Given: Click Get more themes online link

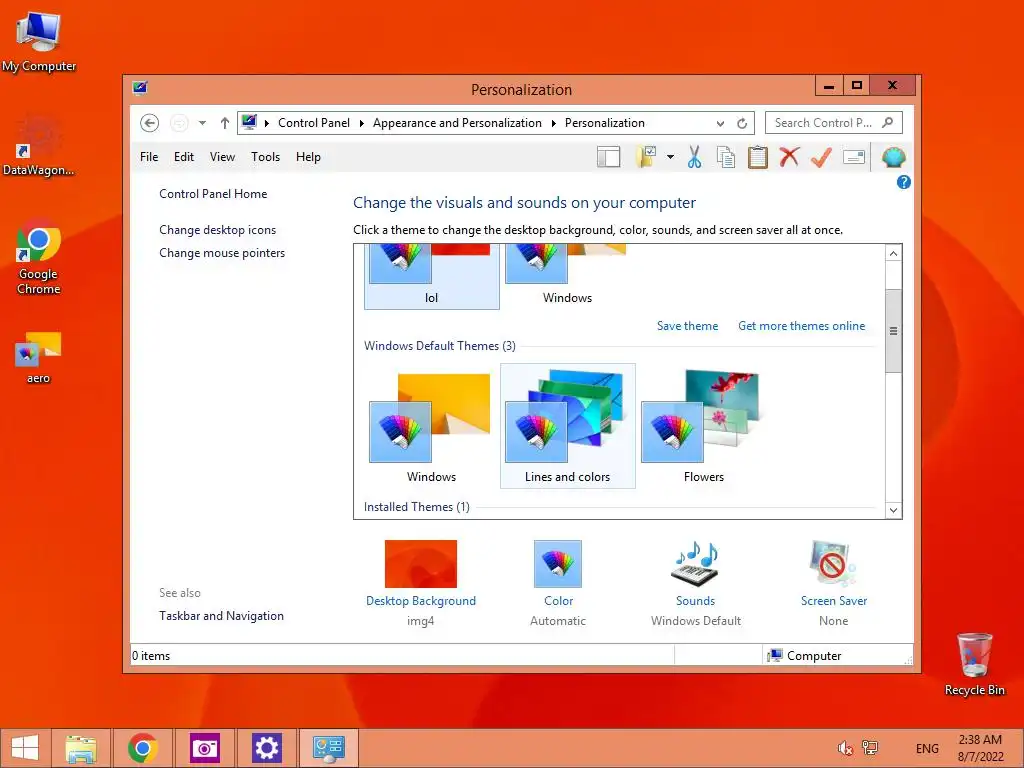Looking at the screenshot, I should pos(801,326).
